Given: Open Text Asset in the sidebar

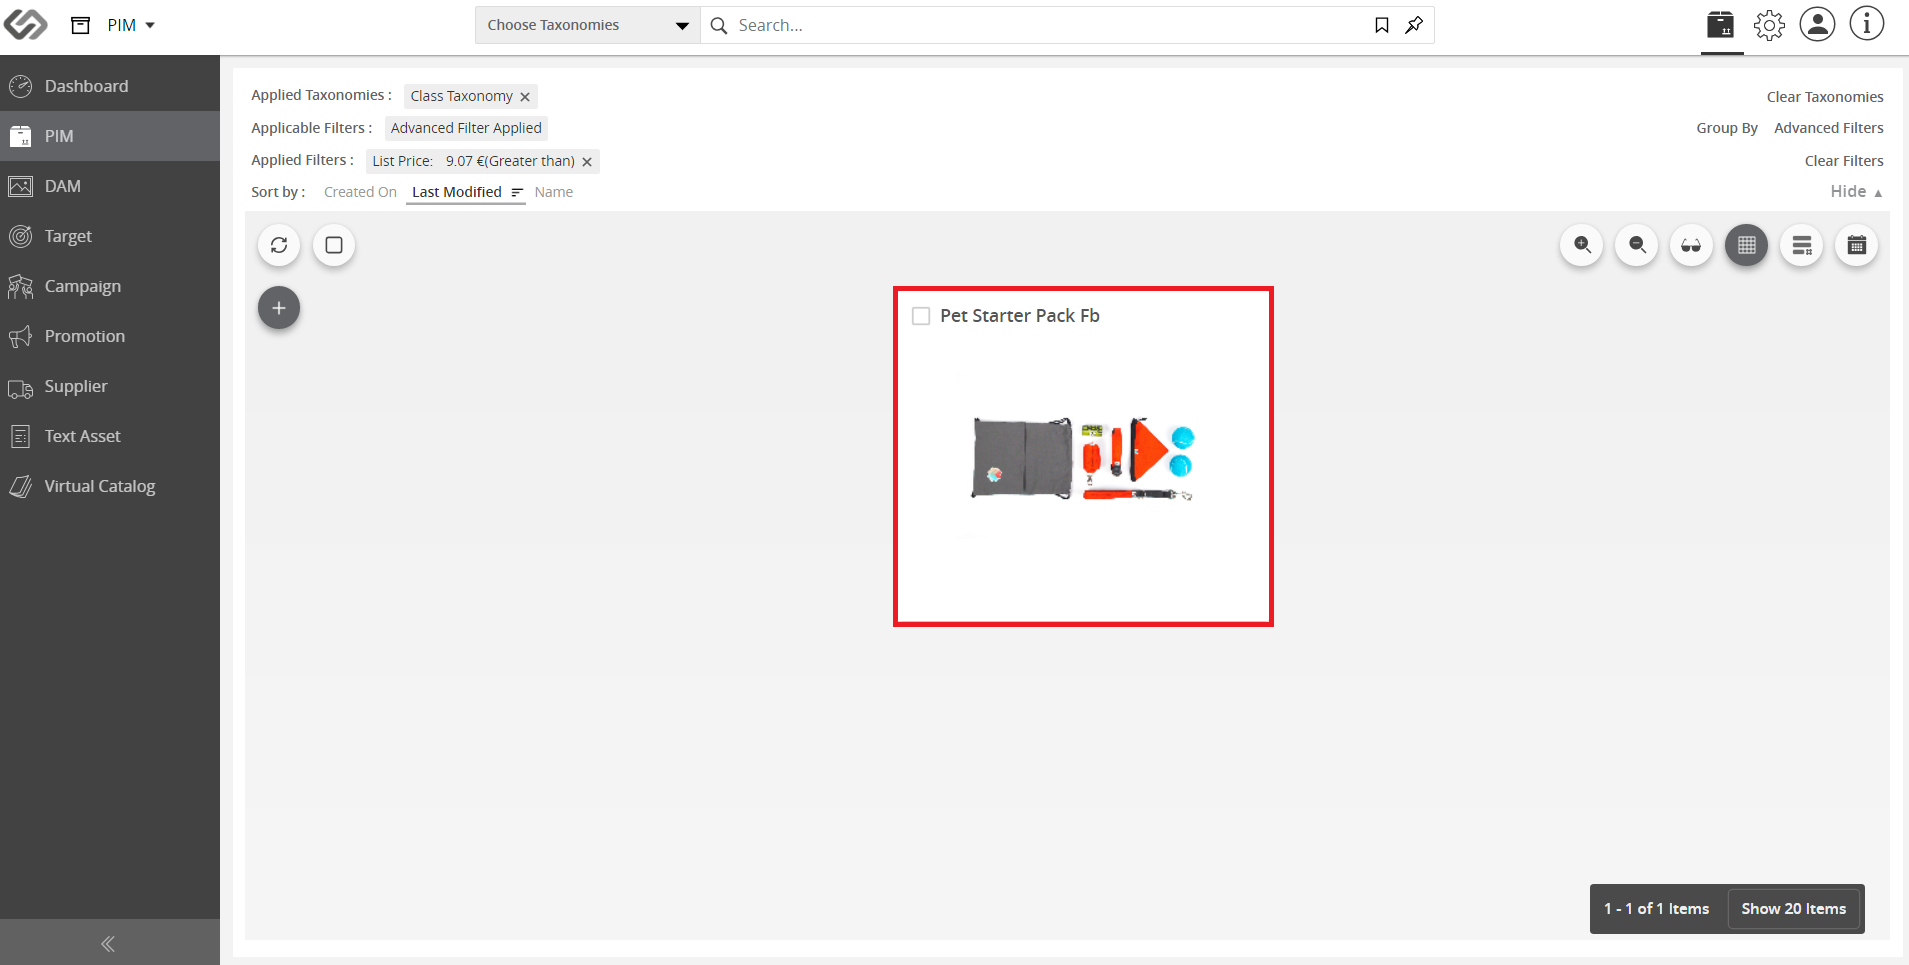Looking at the screenshot, I should 110,436.
